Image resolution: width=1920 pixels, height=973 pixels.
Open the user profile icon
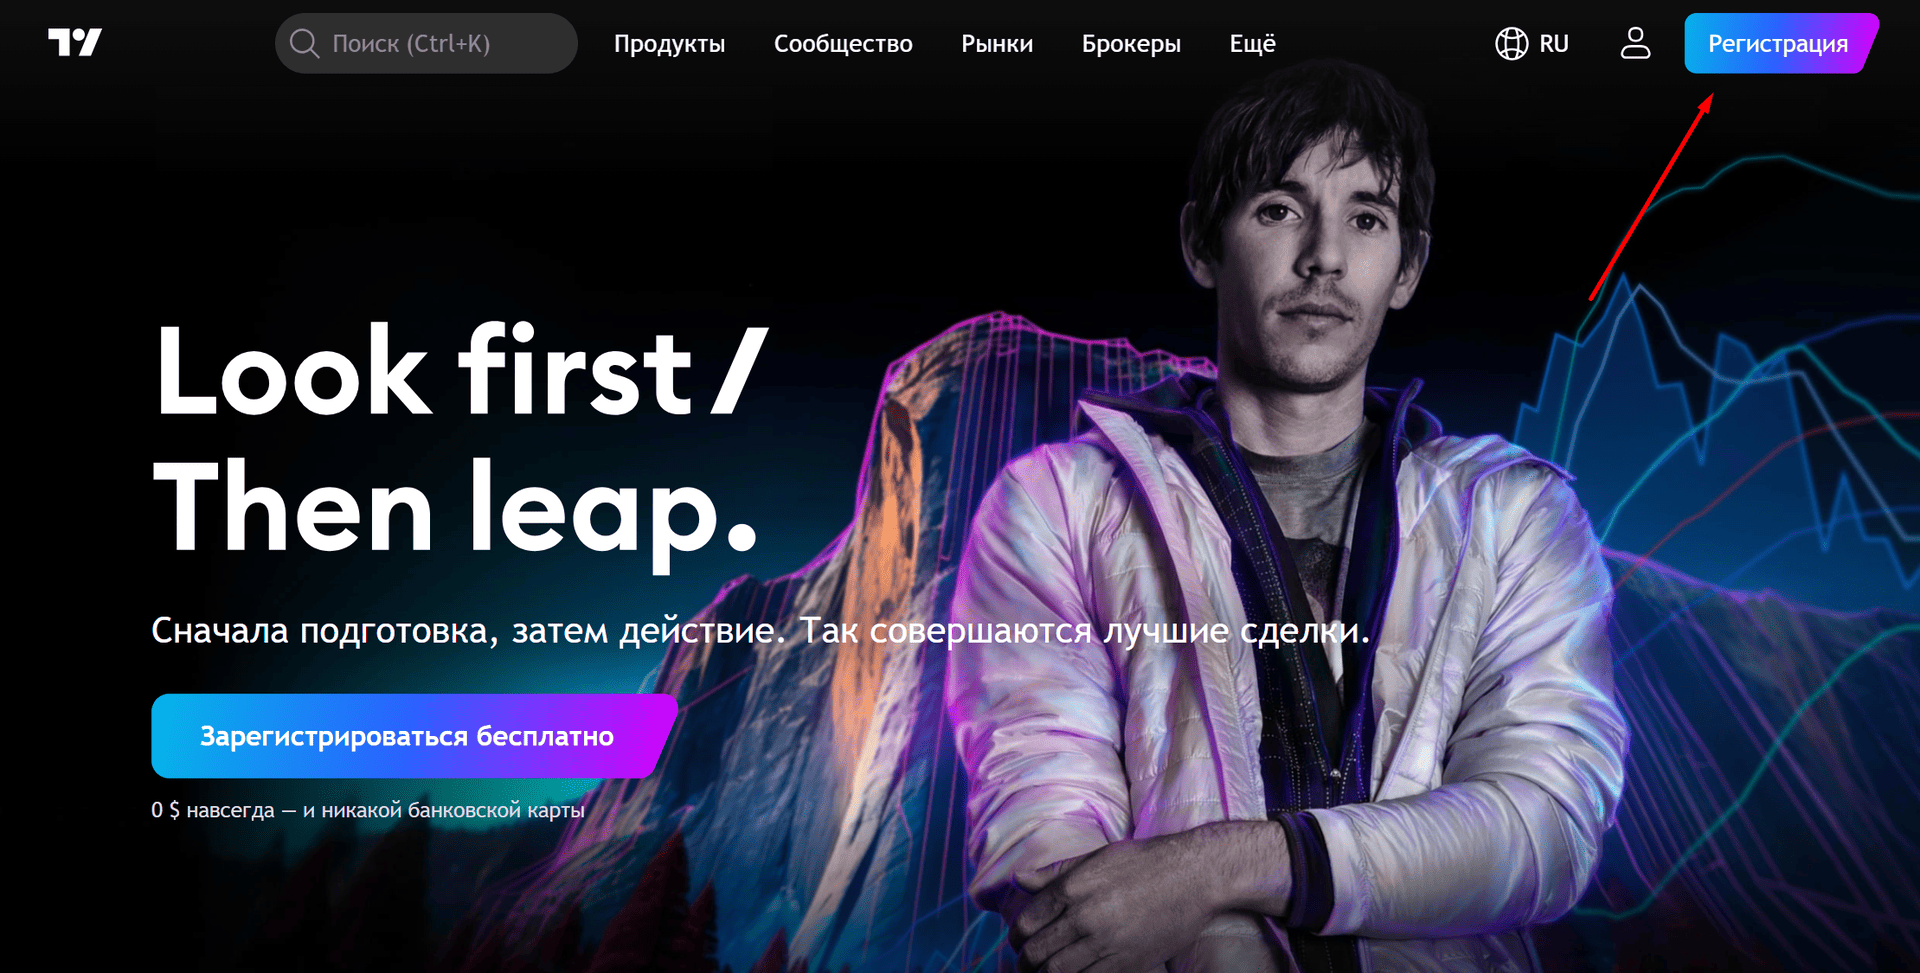pos(1635,43)
